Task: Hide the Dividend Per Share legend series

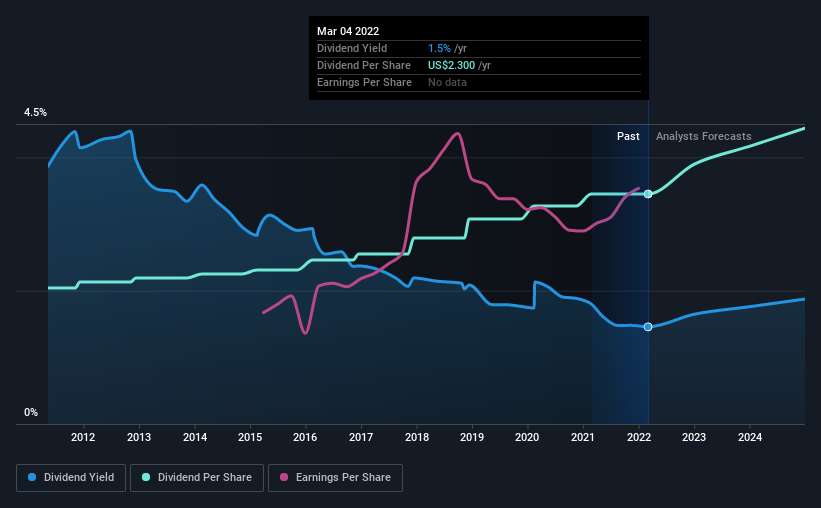Action: [x=204, y=478]
